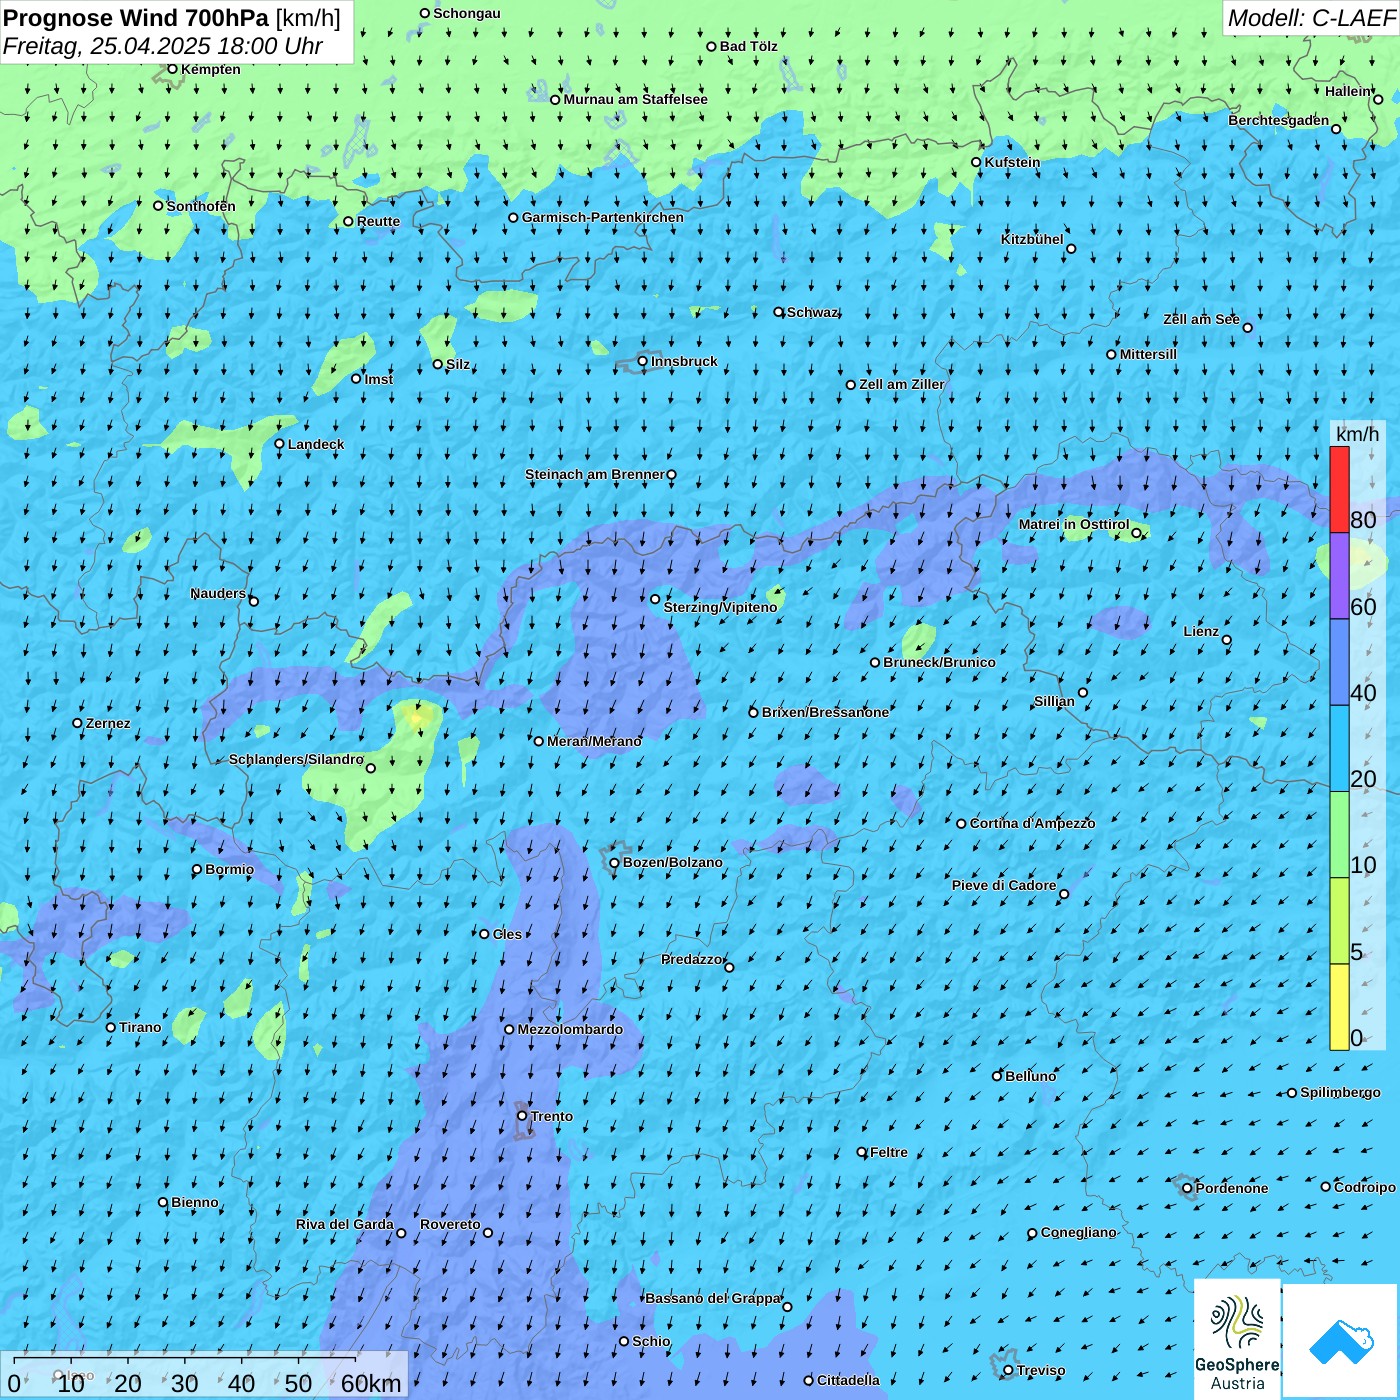Click the 'Sillian' label

click(1054, 701)
